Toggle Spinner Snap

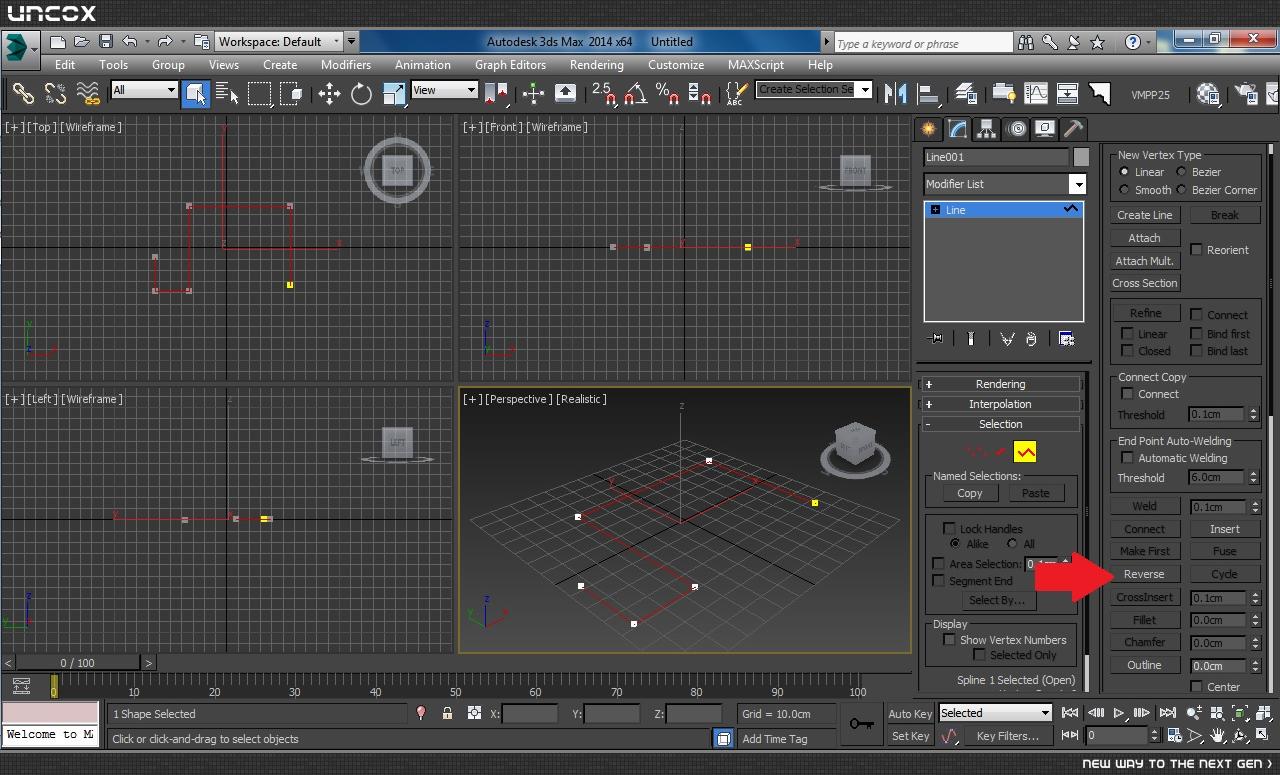pyautogui.click(x=700, y=94)
